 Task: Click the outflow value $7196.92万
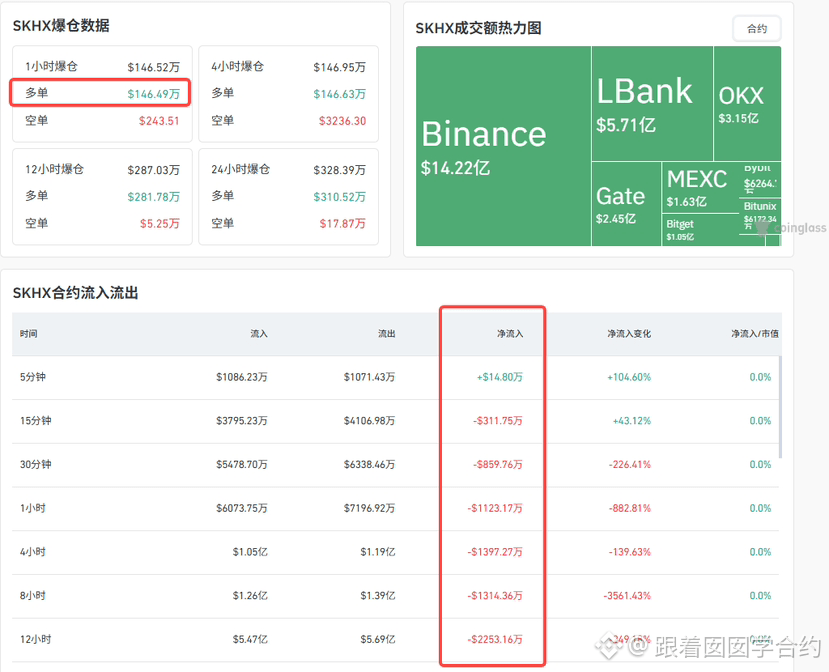(x=369, y=508)
